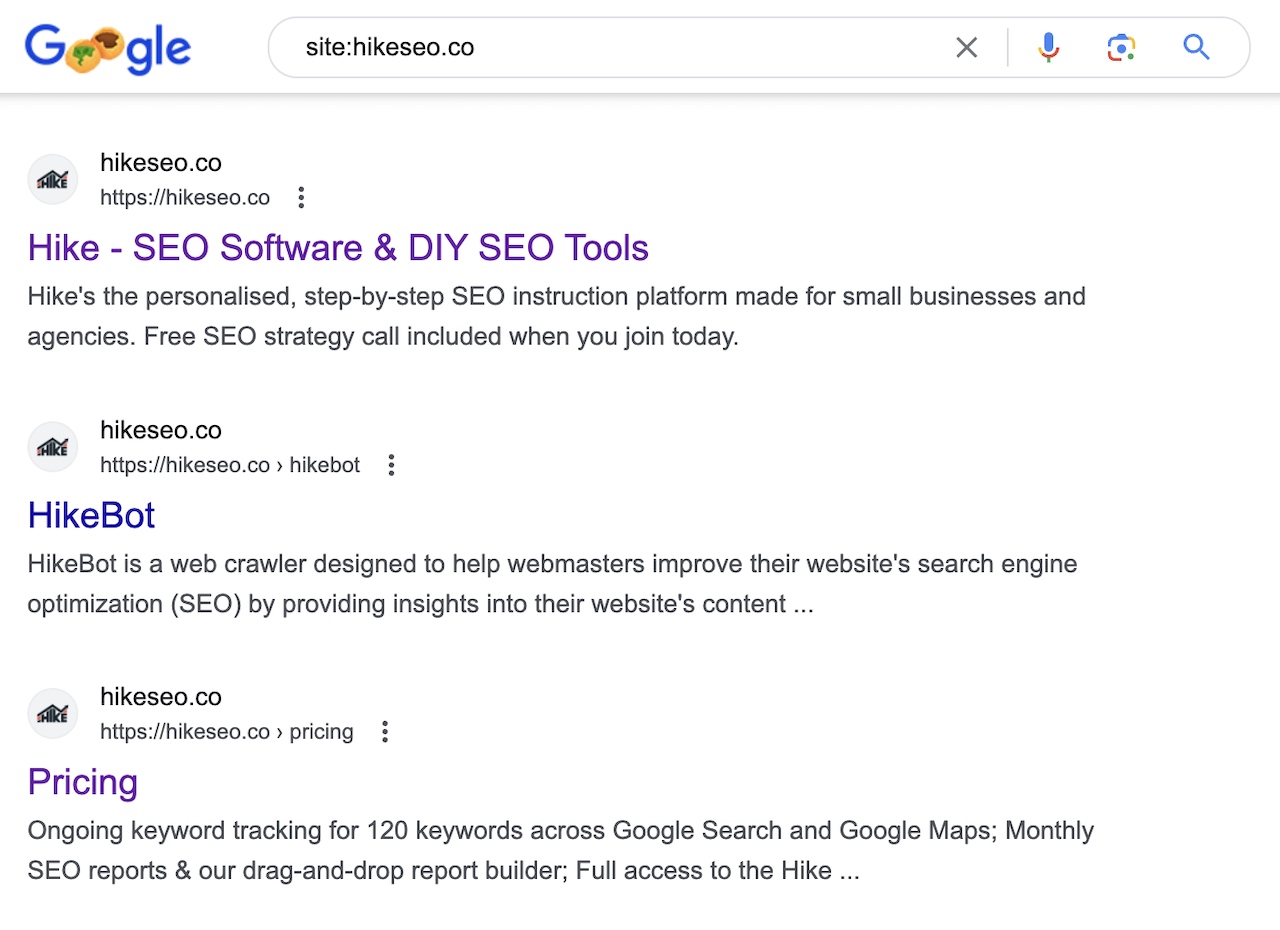Click the https://hikeseo.co › hikebot breadcrumb
Screen dimensions: 1280x930
[x=230, y=465]
